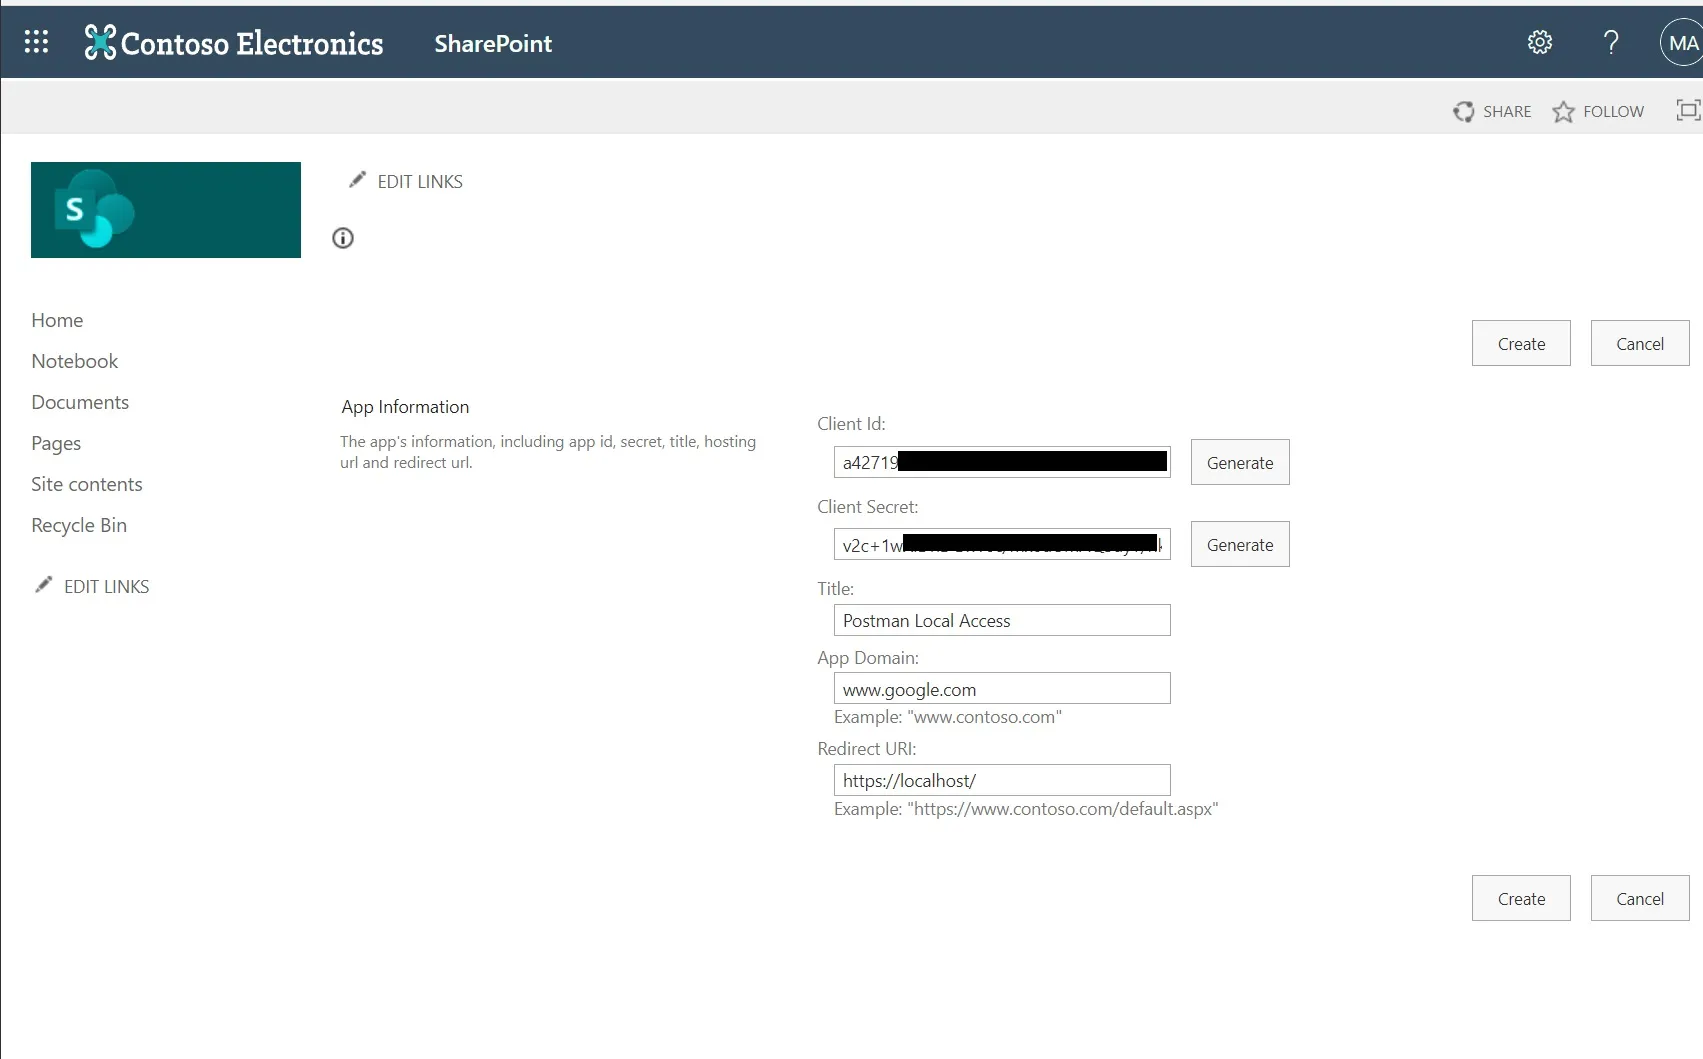Click EDIT LINKS below Recycle Bin
Screen dimensions: 1703x1059
93,586
